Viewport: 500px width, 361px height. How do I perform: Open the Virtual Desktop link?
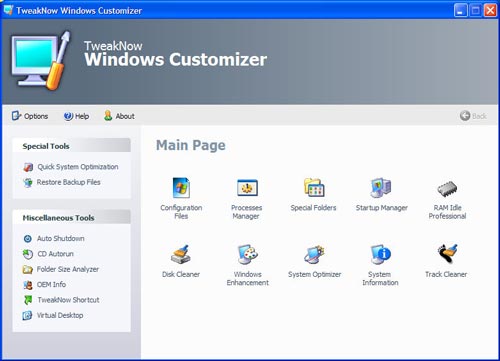pyautogui.click(x=60, y=315)
